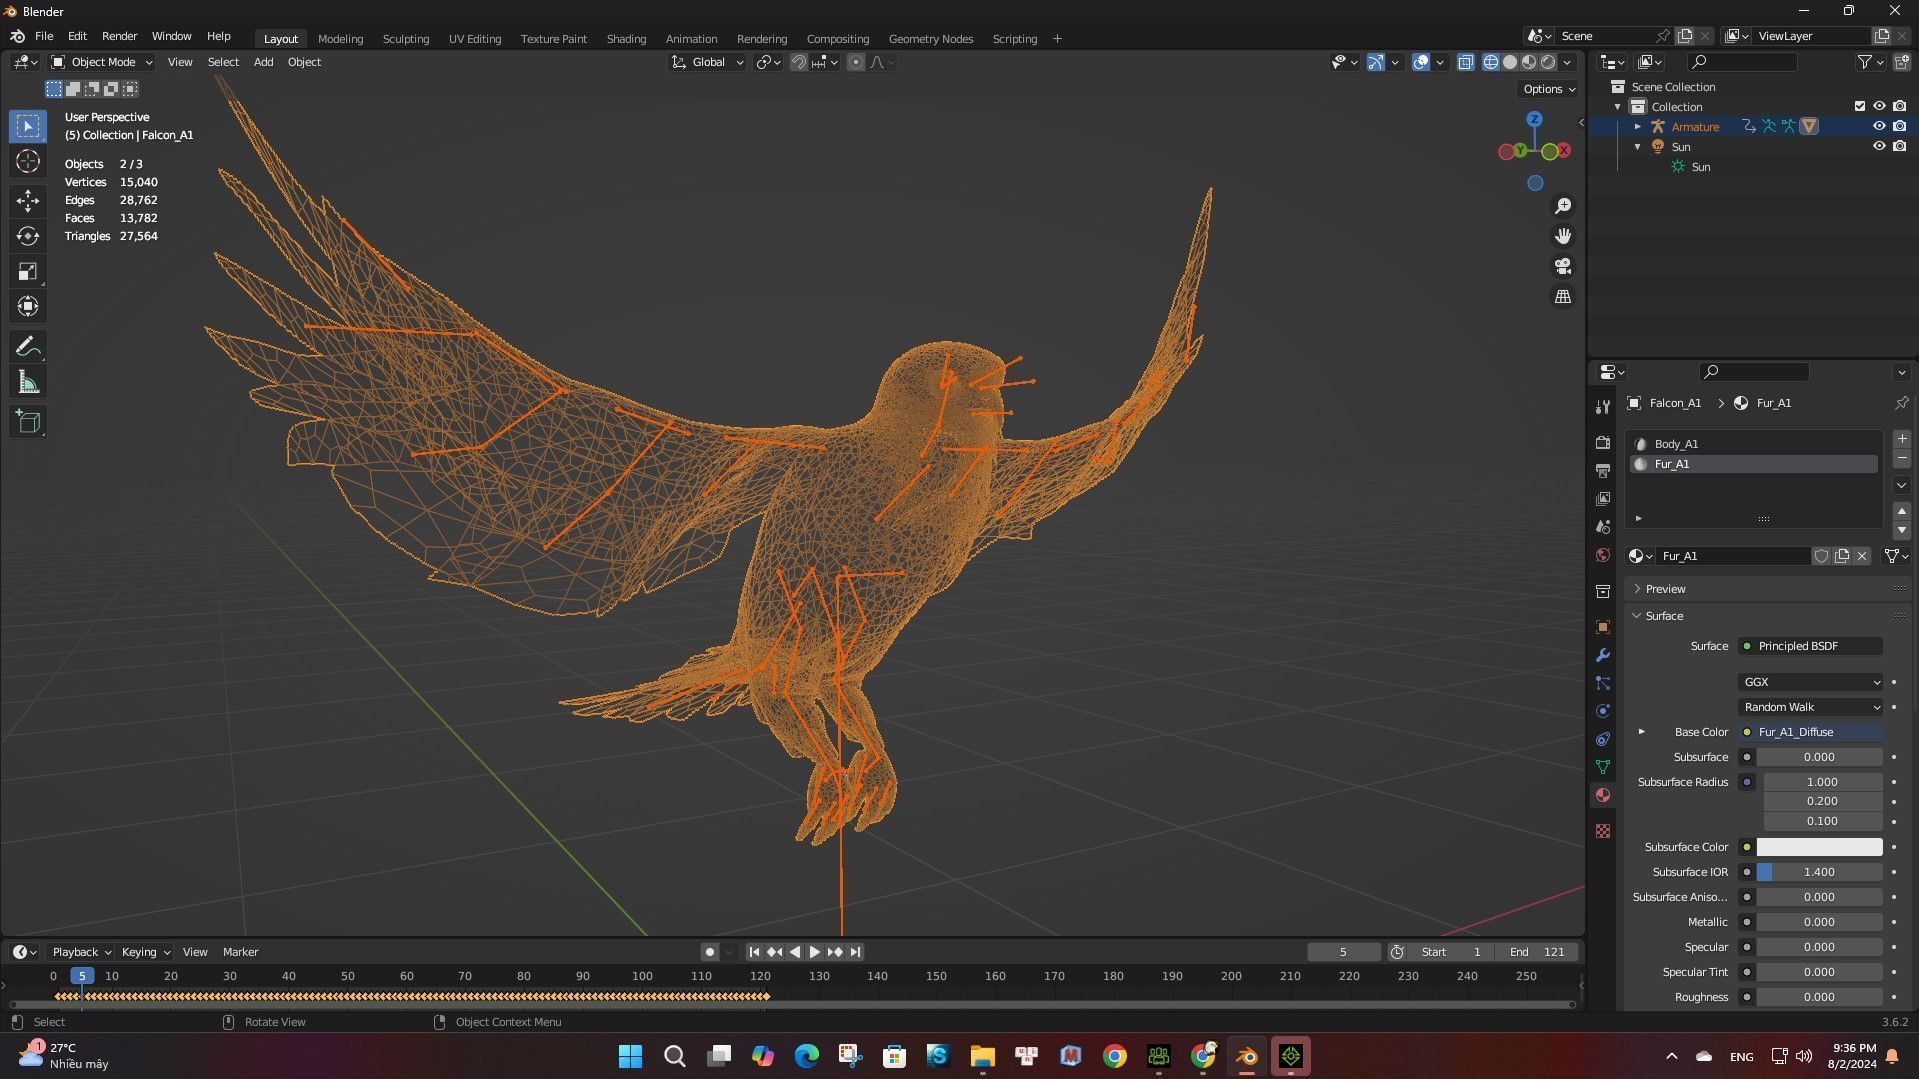The width and height of the screenshot is (1919, 1079).
Task: Select the Measure tool
Action: click(28, 382)
